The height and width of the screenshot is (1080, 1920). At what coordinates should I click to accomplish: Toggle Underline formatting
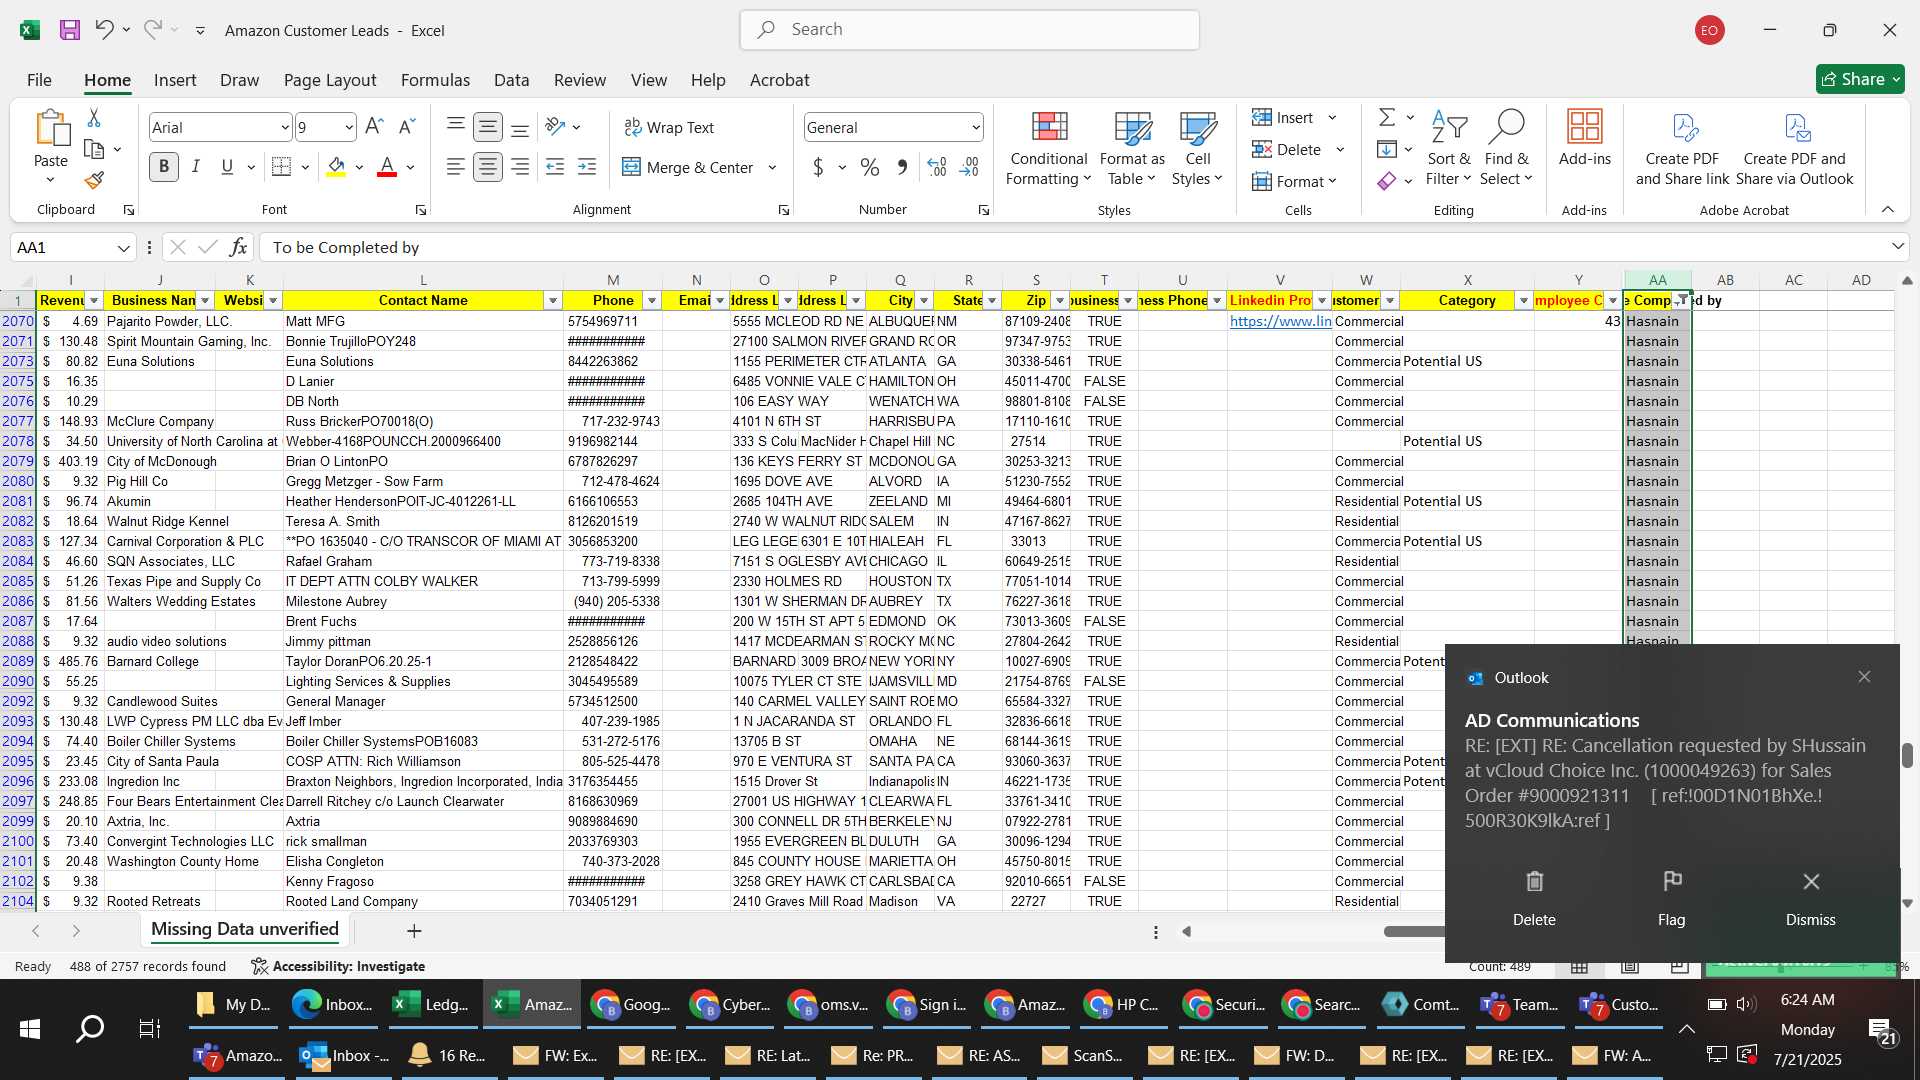[x=227, y=167]
